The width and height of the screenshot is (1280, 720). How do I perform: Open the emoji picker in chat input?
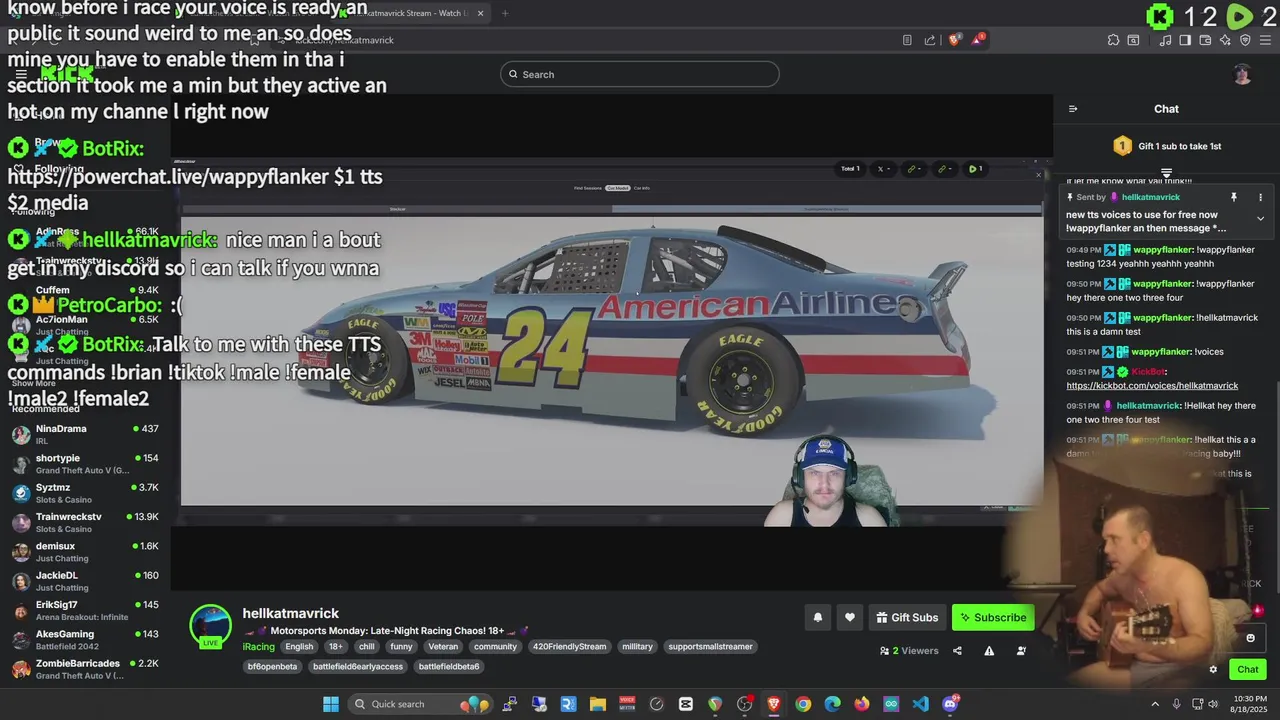pos(1250,638)
